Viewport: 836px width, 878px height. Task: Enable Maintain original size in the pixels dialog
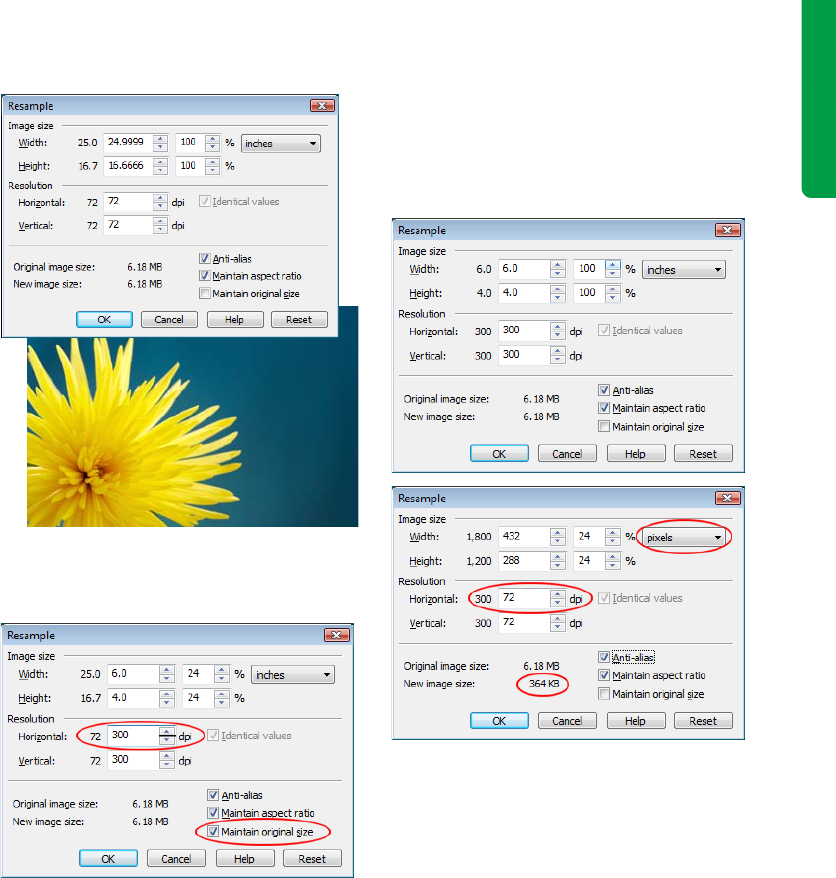point(604,693)
